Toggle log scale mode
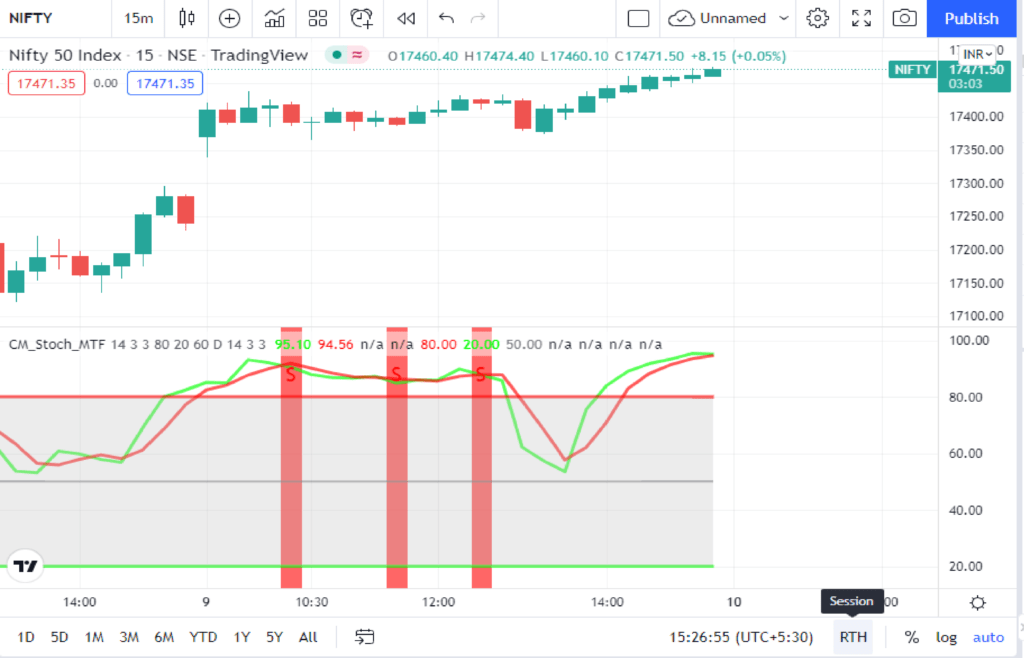 coord(946,637)
